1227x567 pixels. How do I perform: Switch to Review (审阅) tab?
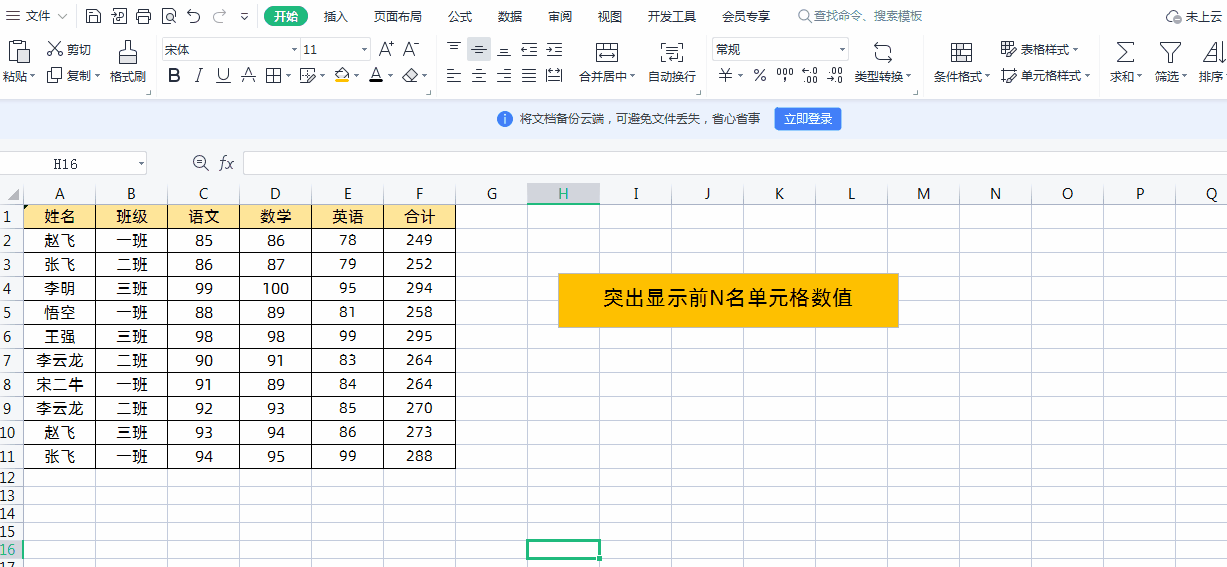[x=560, y=16]
